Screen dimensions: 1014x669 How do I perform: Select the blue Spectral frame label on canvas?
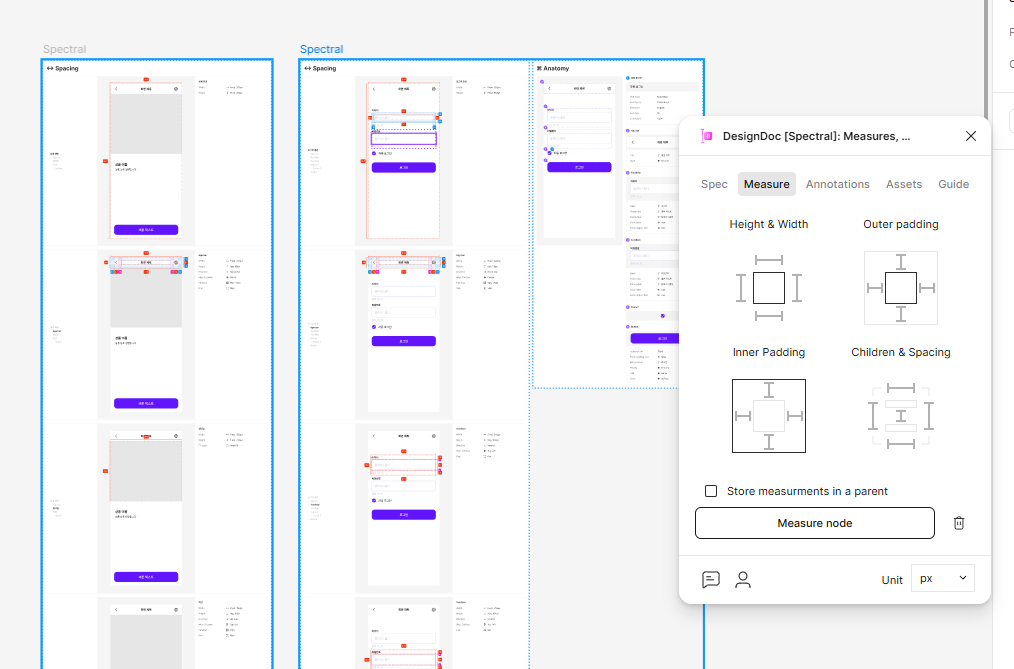point(321,49)
